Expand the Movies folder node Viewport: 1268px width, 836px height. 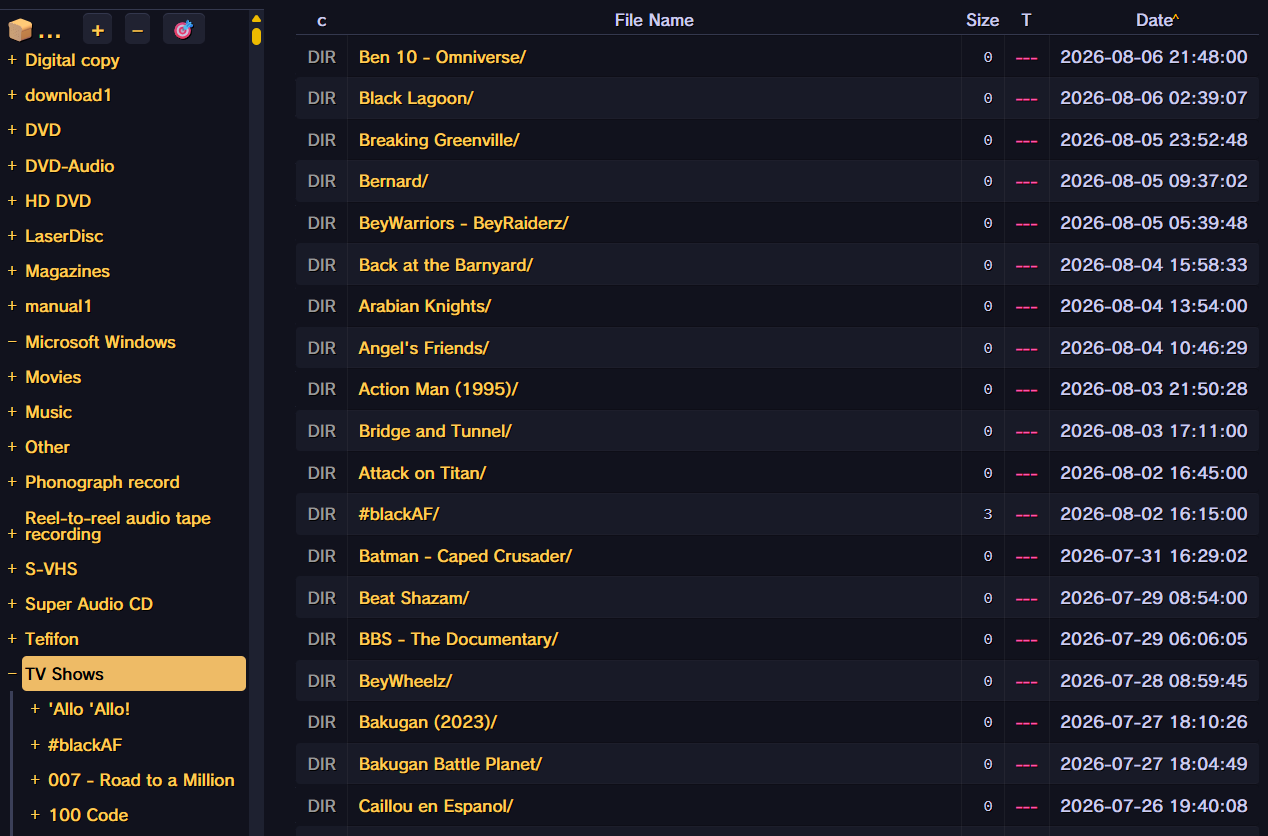coord(12,377)
